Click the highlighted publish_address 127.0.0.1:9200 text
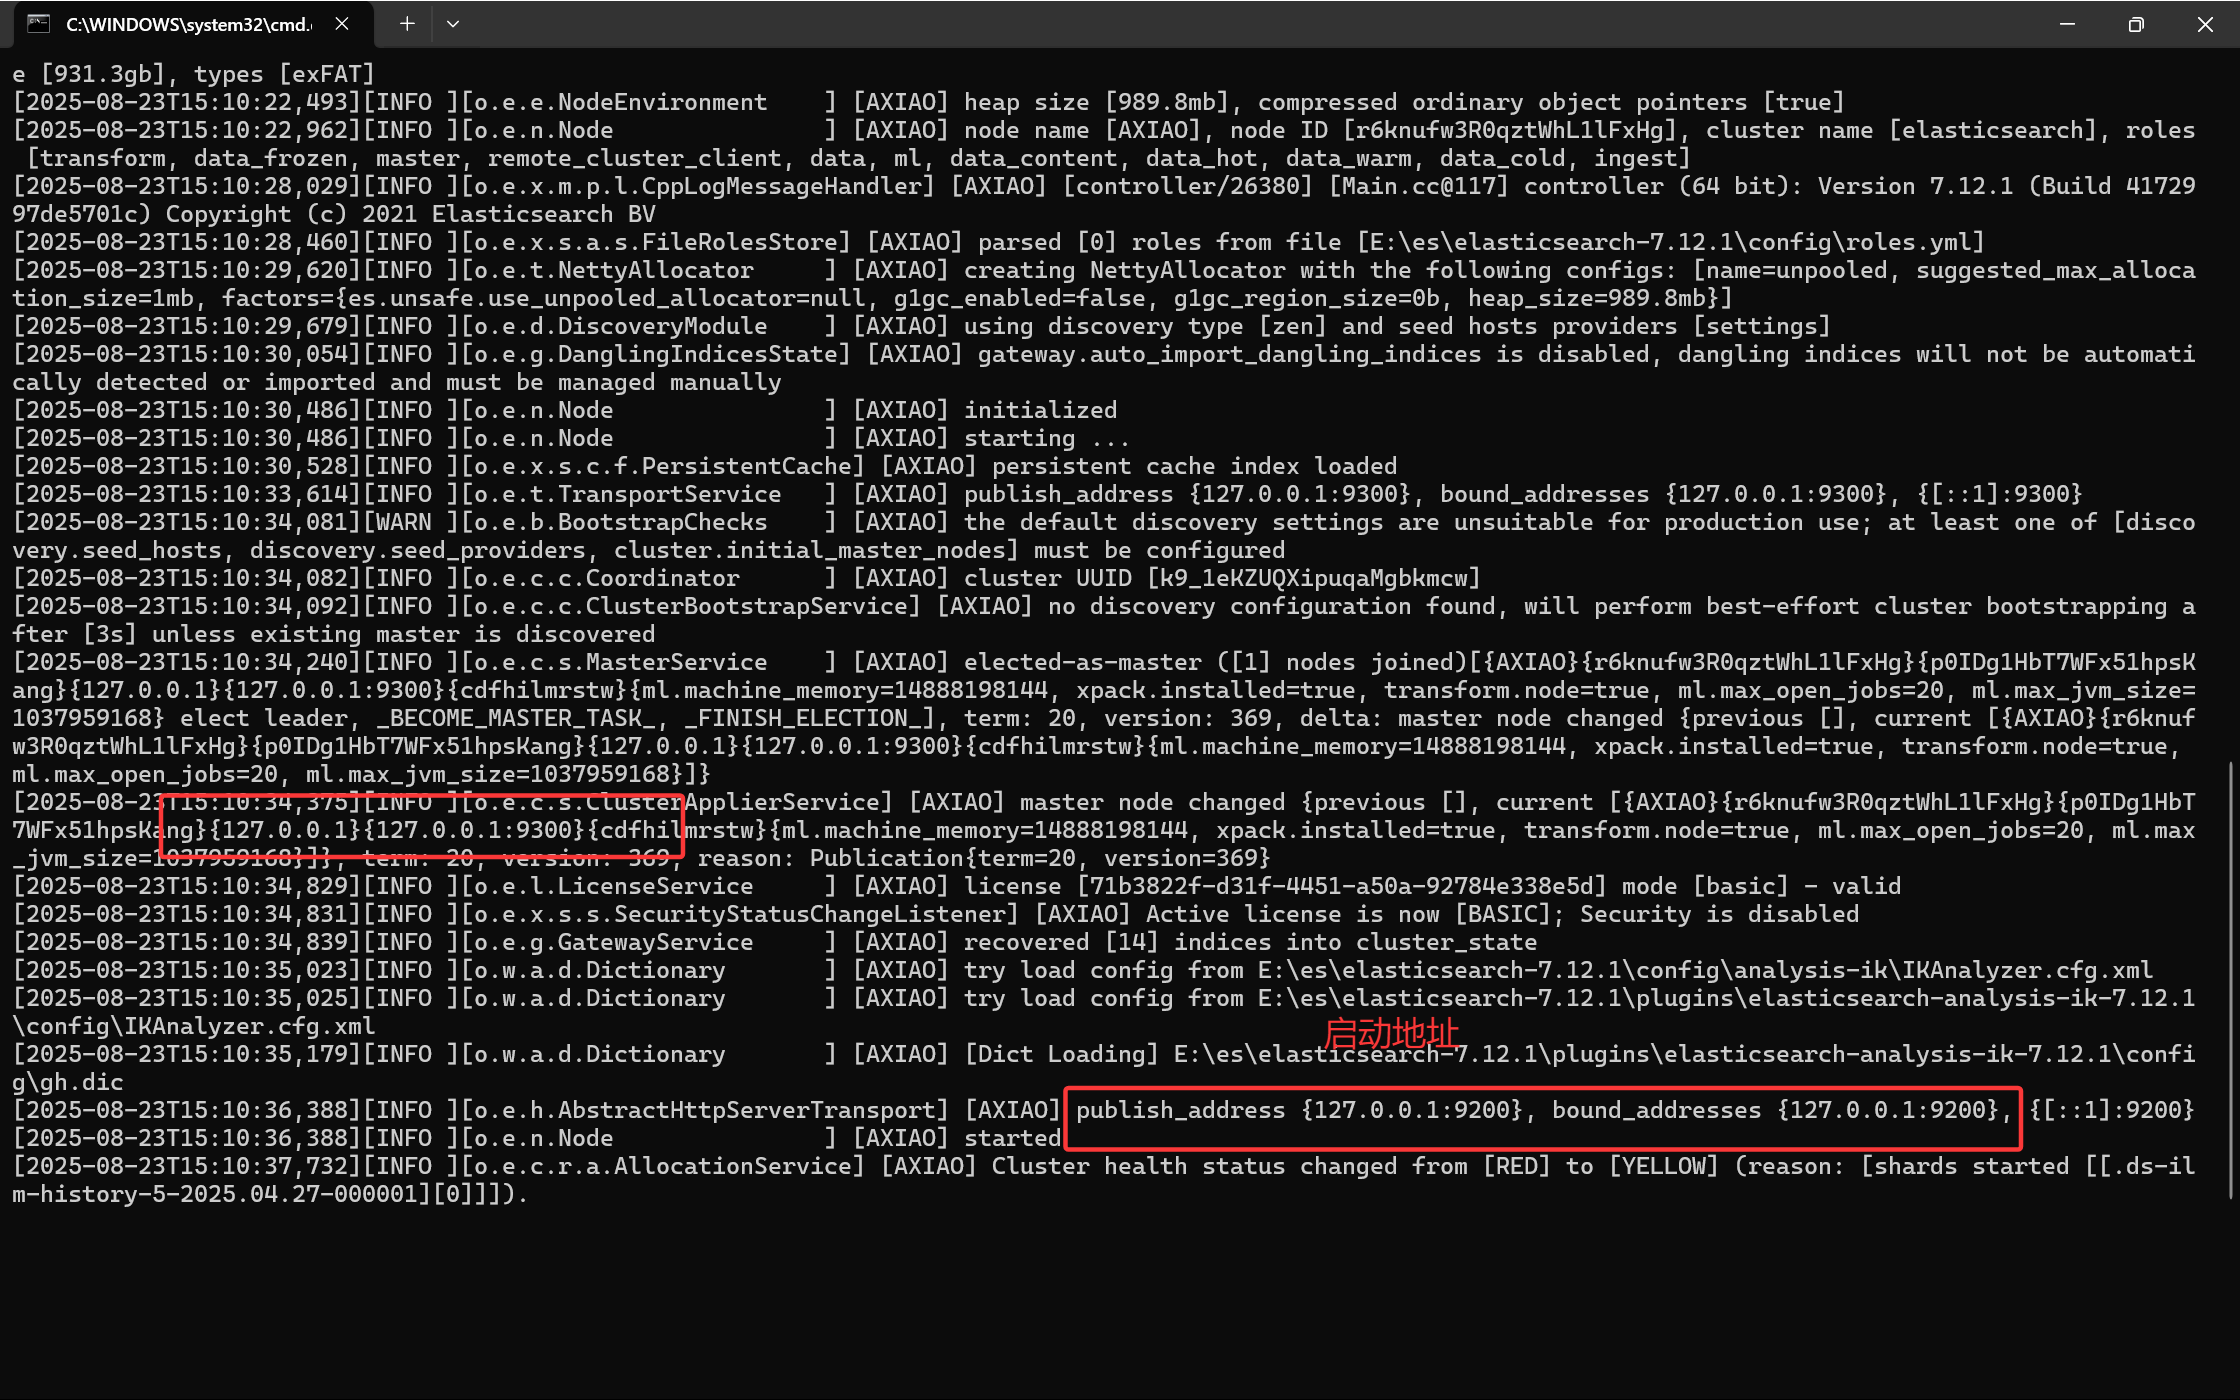The image size is (2240, 1400). tap(1300, 1110)
